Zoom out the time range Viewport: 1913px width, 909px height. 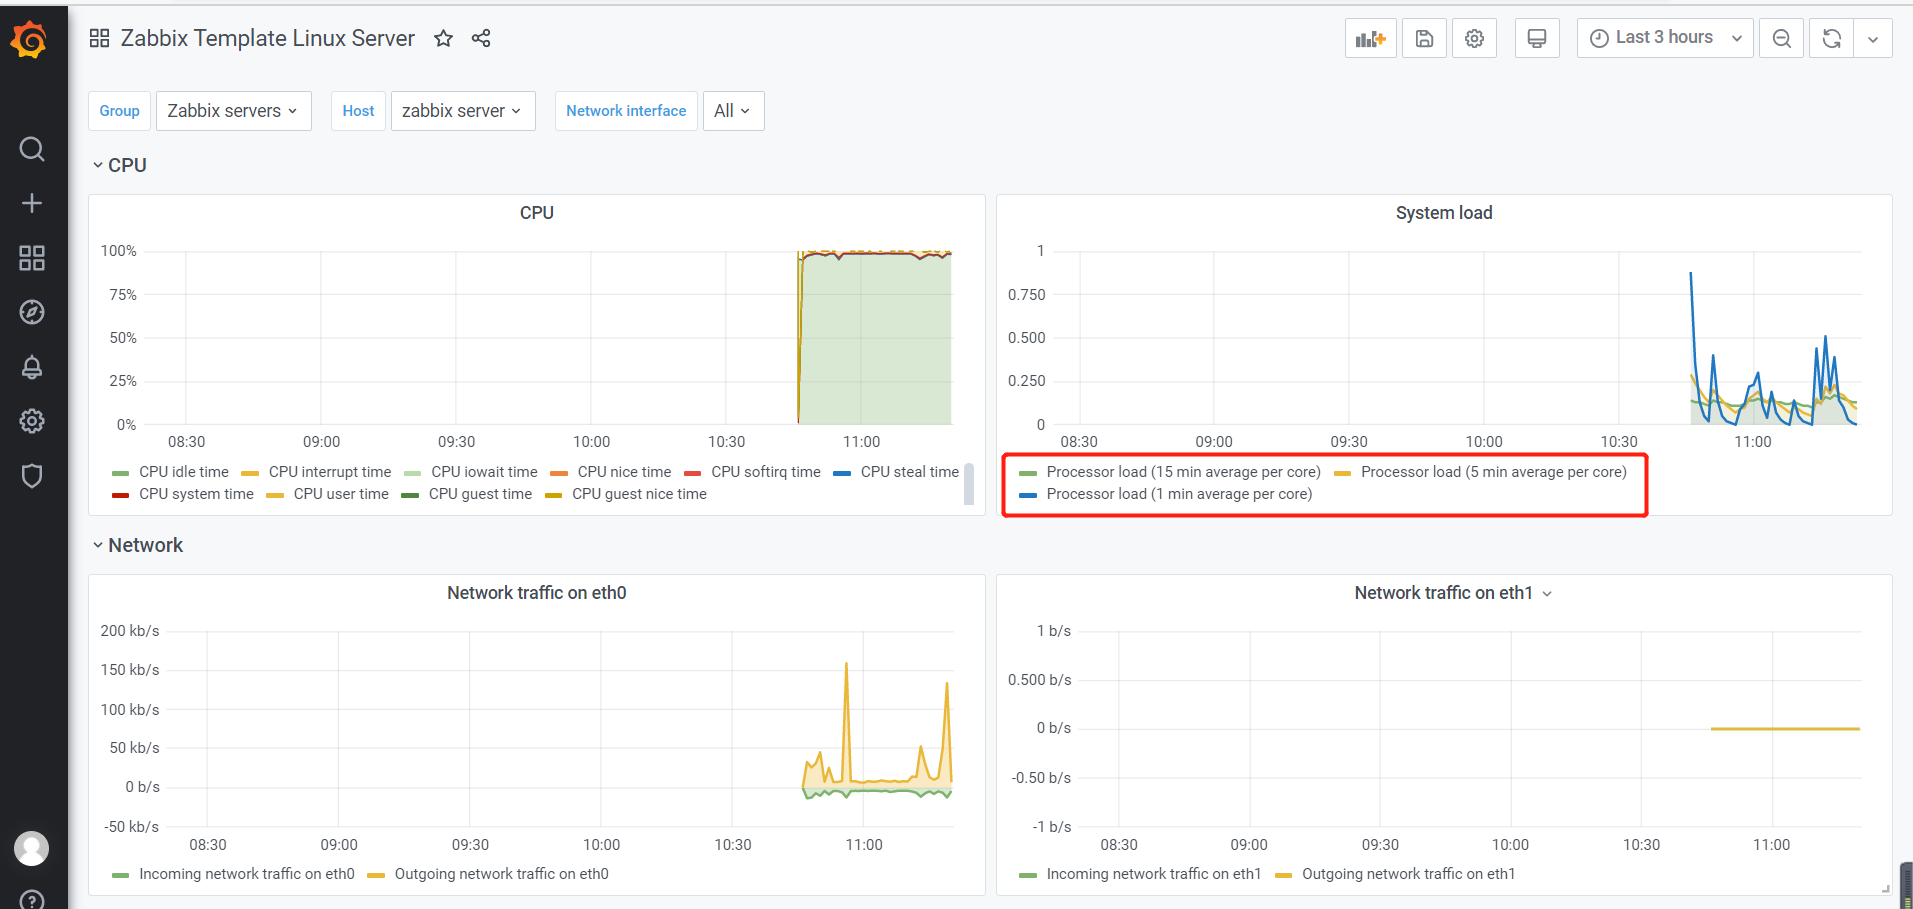(x=1782, y=38)
